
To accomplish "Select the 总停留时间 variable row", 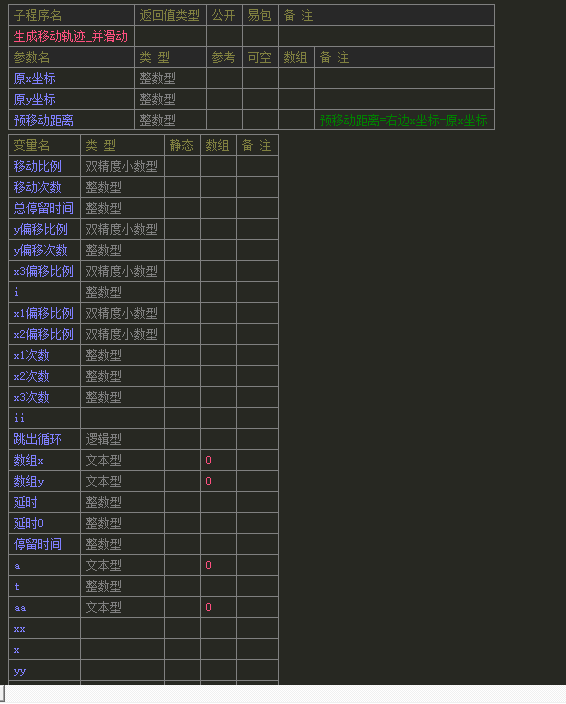I will click(x=144, y=208).
